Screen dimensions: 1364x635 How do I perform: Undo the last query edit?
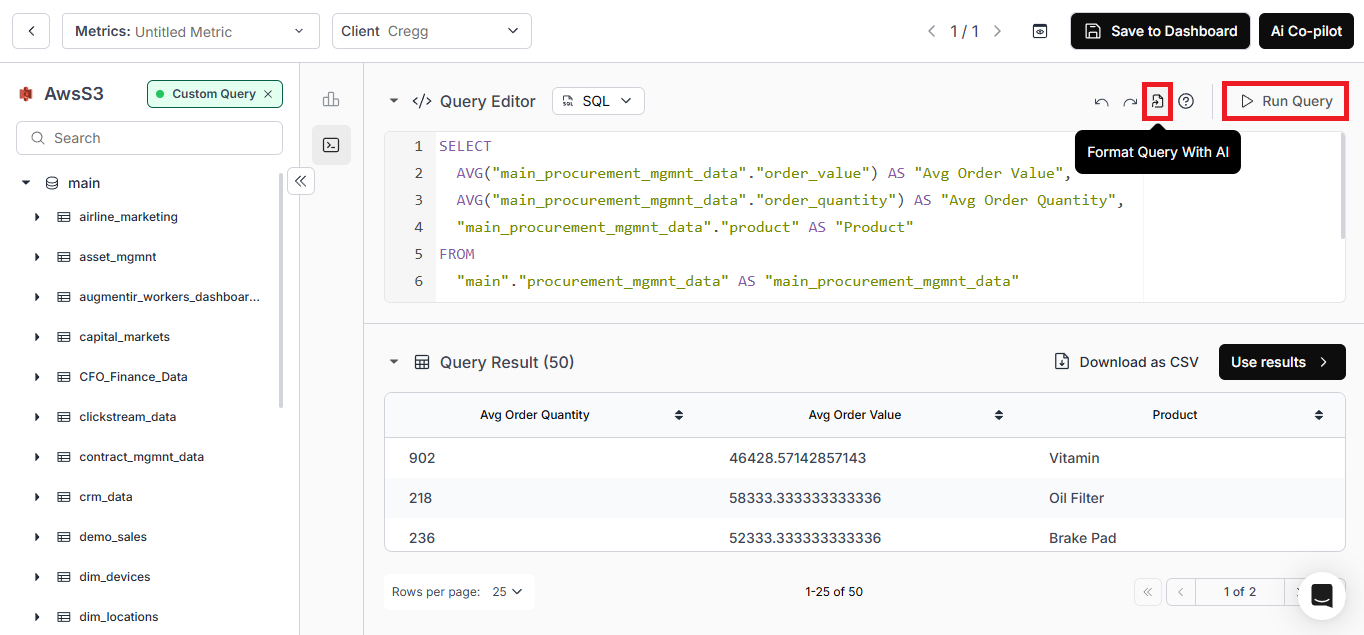1101,101
